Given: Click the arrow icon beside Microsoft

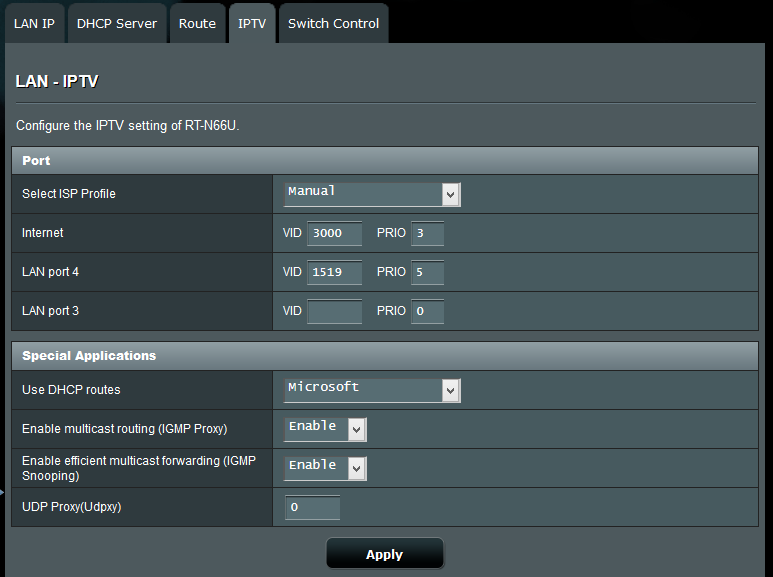Looking at the screenshot, I should click(x=451, y=391).
